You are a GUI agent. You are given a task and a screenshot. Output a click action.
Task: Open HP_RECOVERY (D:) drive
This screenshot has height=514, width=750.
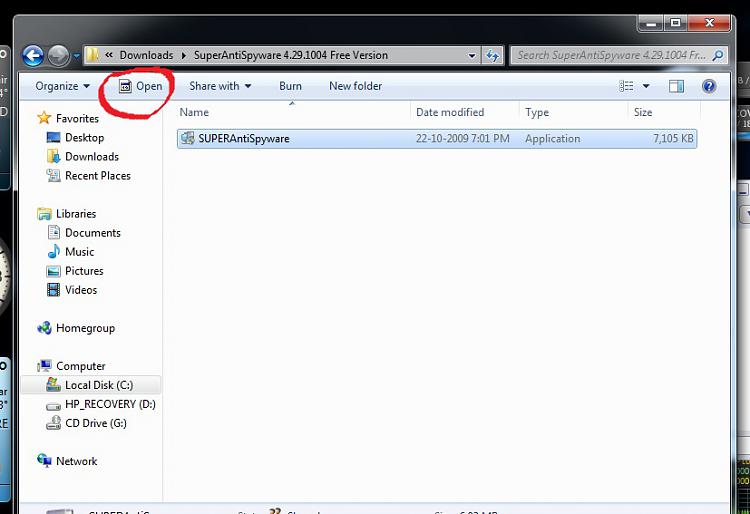(x=110, y=405)
